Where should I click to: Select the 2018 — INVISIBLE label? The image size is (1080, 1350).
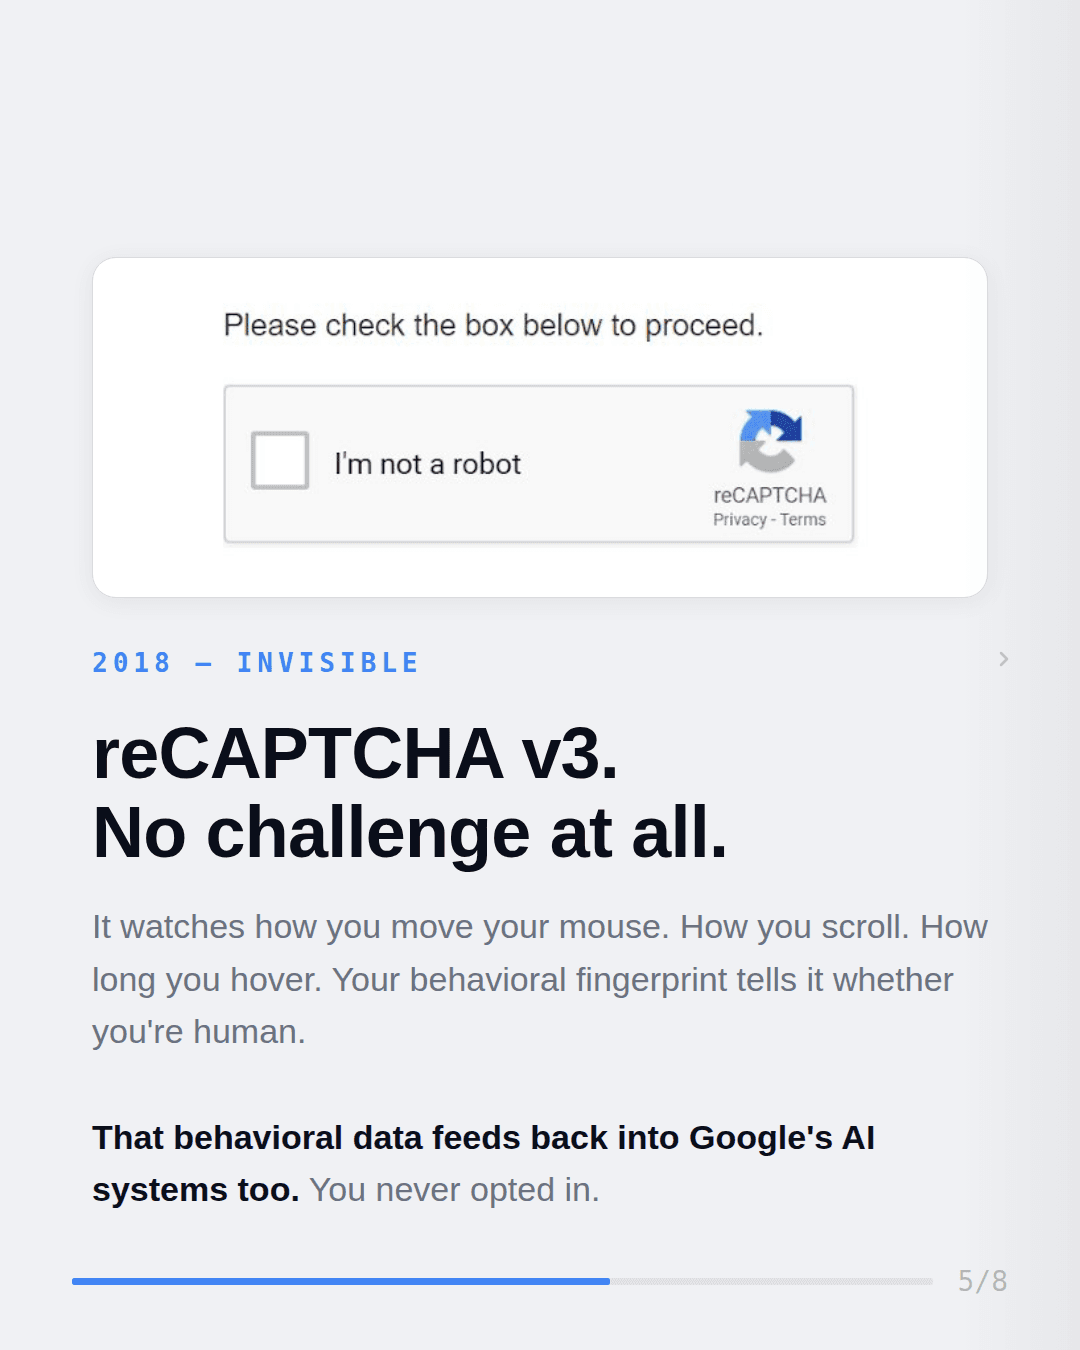255,661
